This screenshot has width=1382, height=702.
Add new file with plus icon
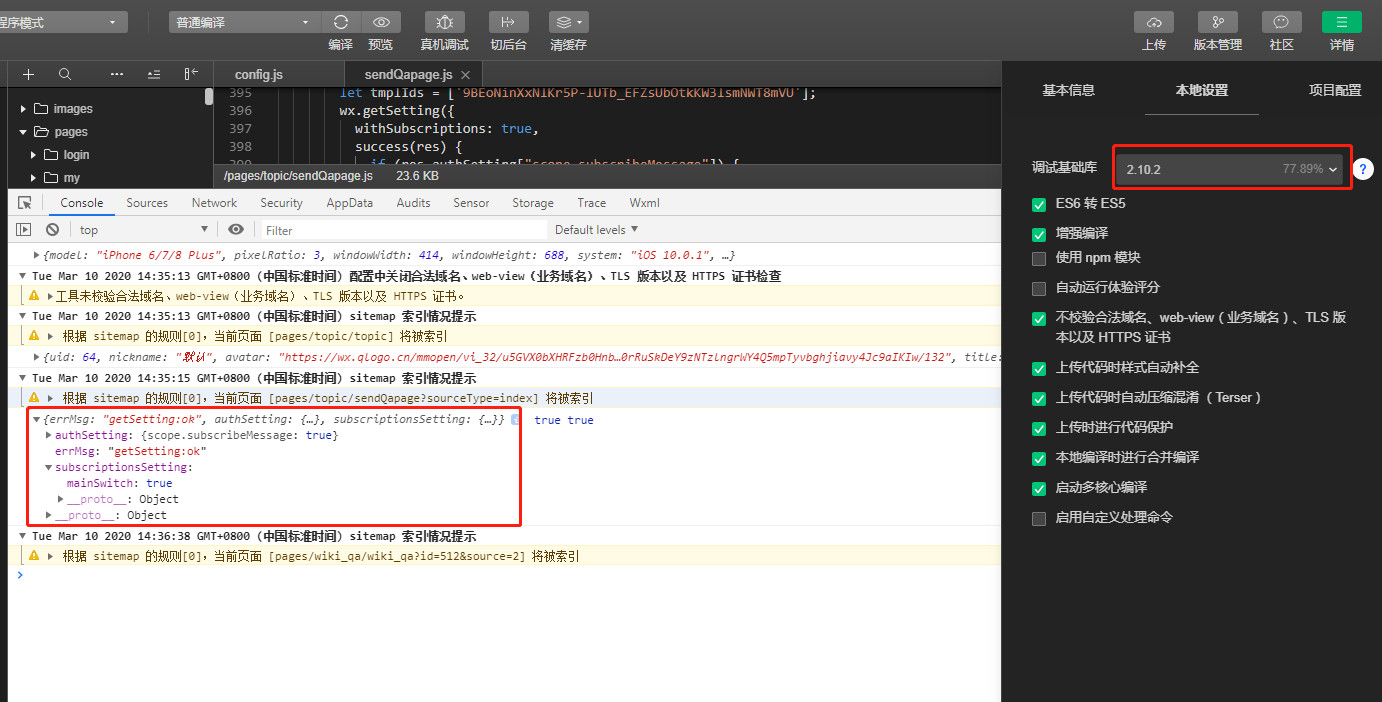(x=28, y=74)
